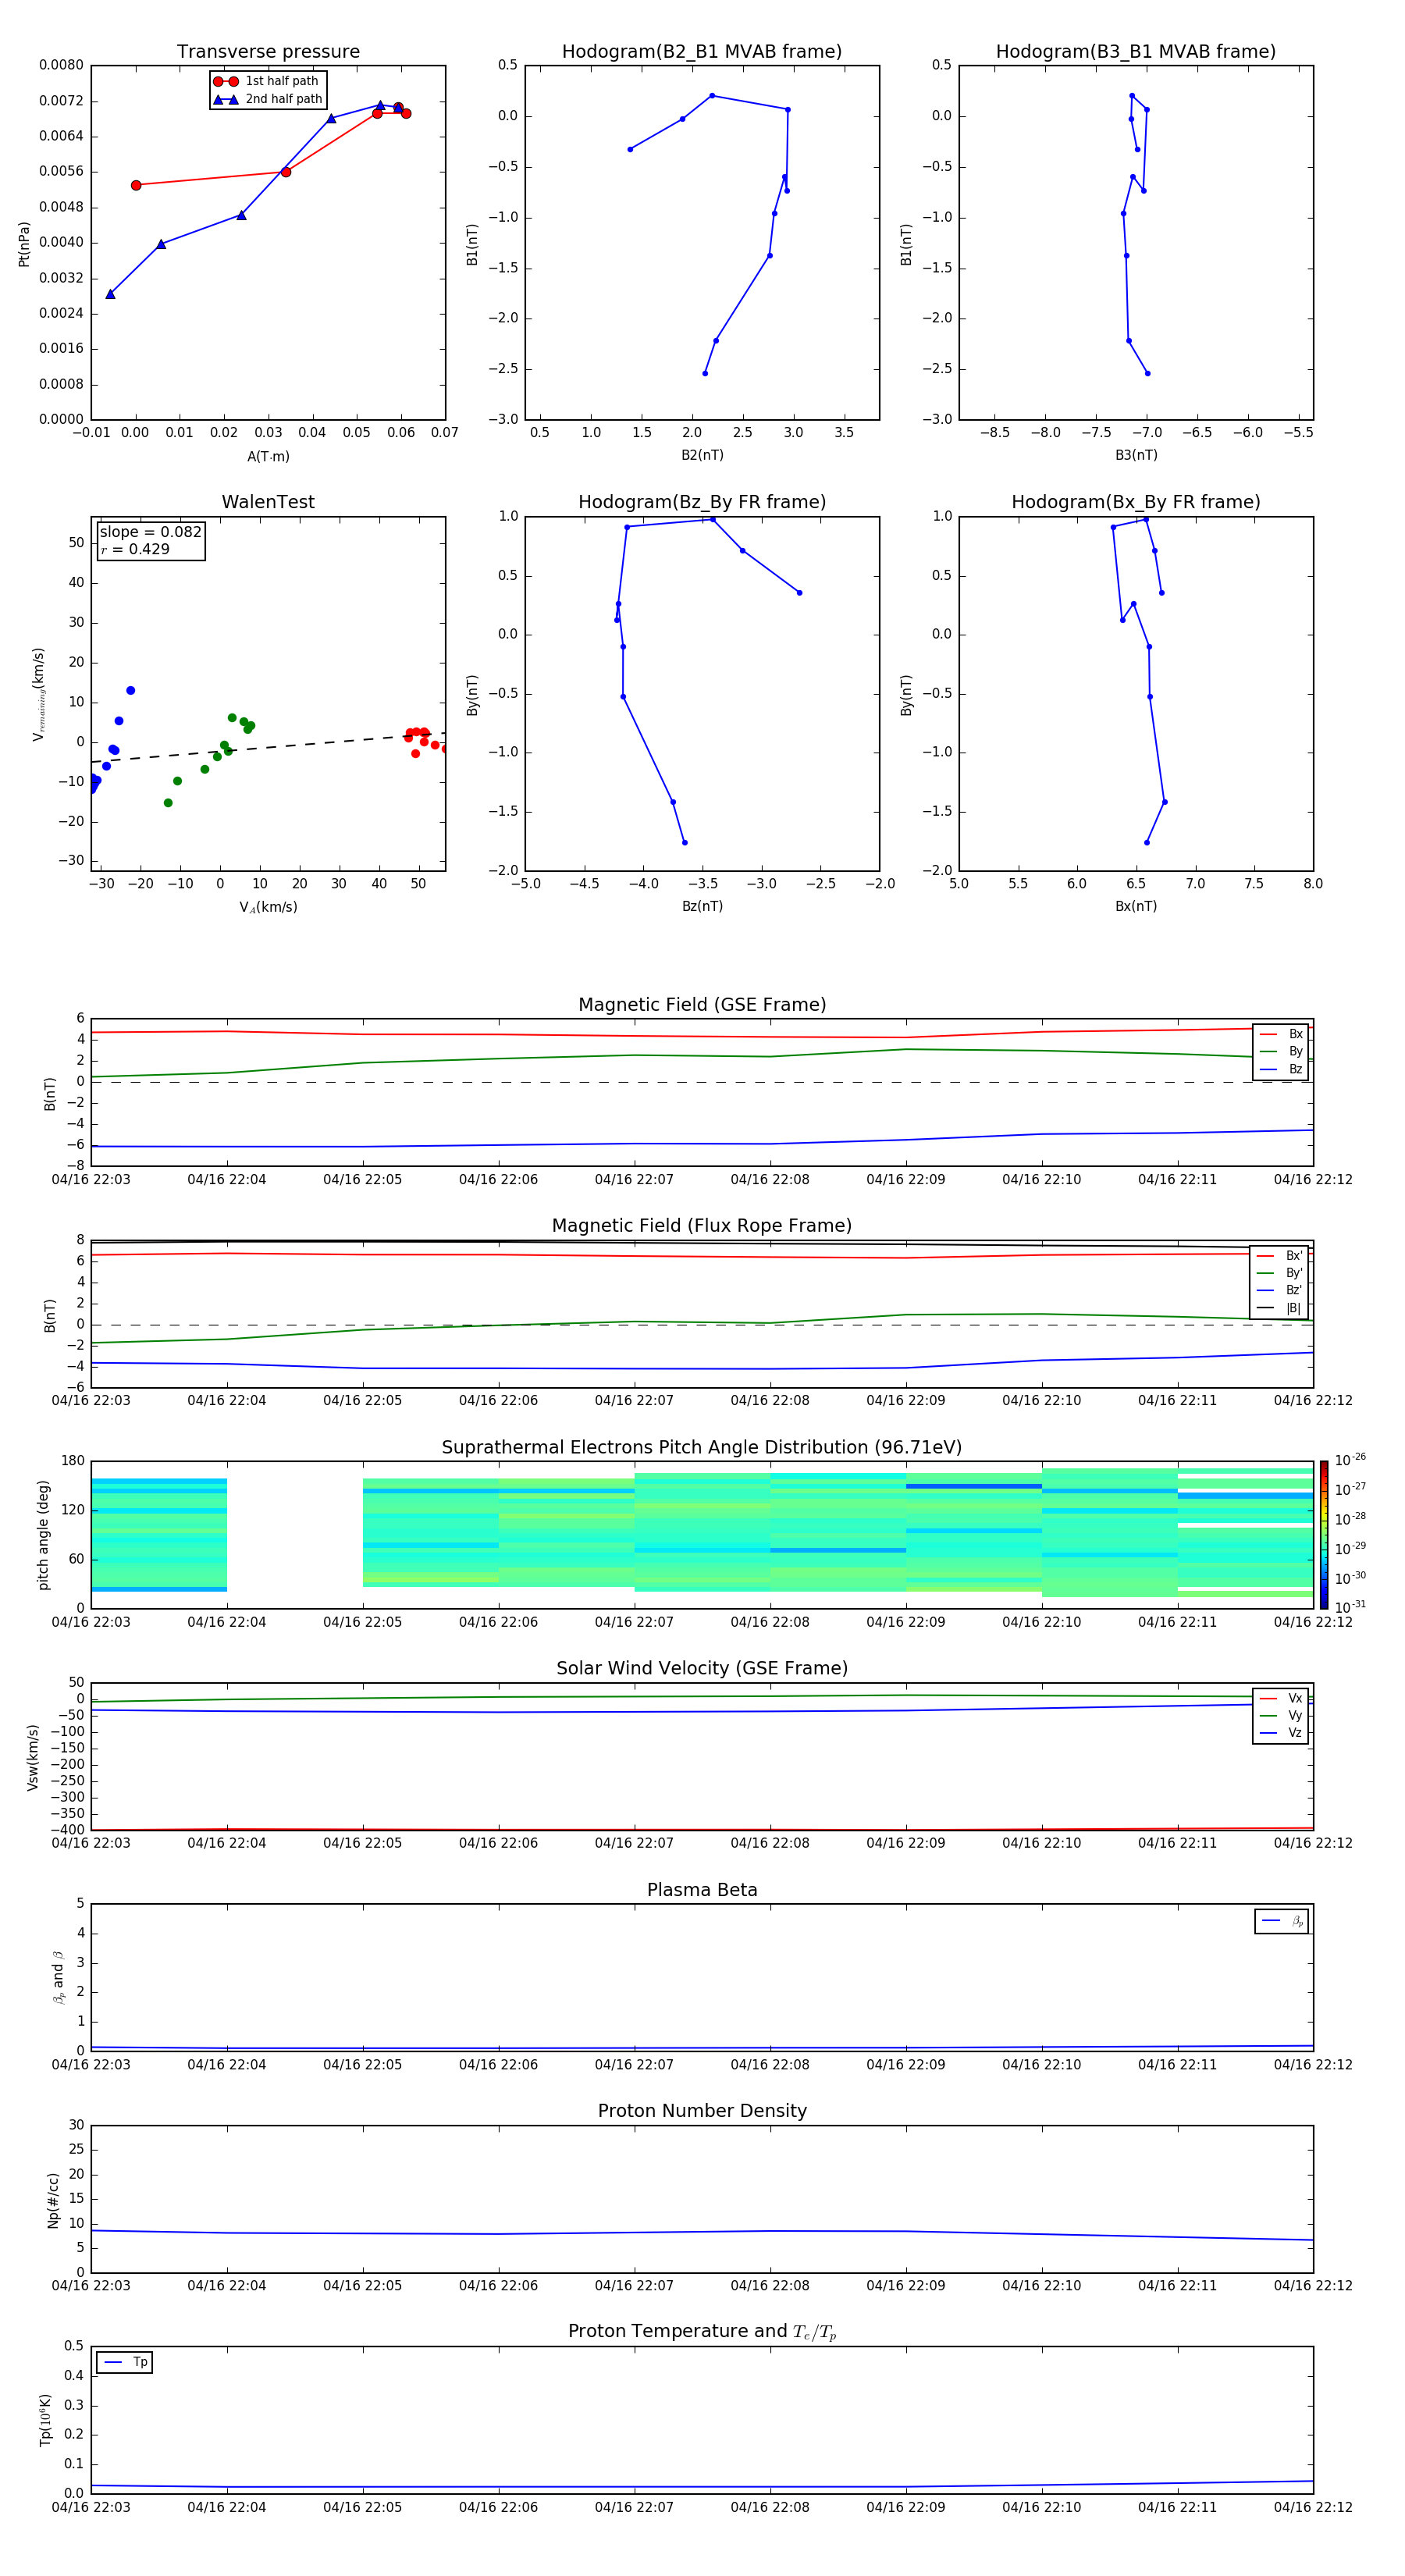Click the 'Bz(nT)' x-axis label

click(x=702, y=906)
